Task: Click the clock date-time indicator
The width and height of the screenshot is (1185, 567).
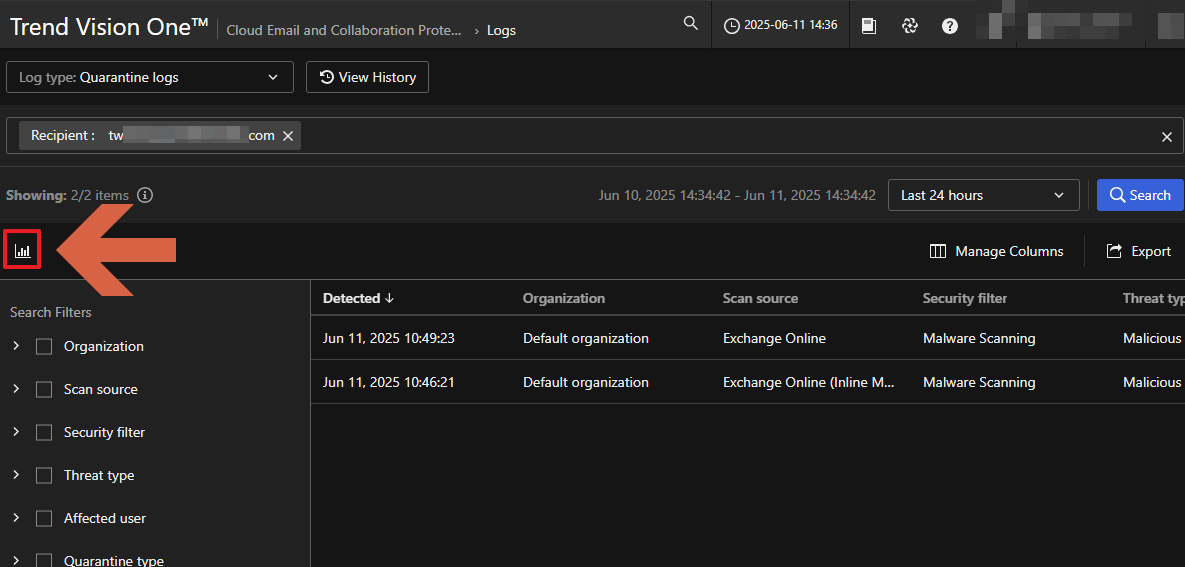Action: (x=780, y=25)
